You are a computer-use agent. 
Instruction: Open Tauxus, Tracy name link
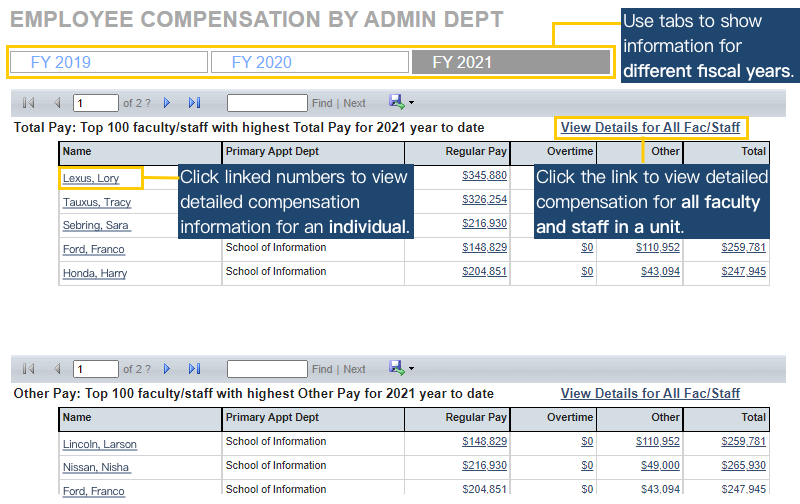(97, 202)
